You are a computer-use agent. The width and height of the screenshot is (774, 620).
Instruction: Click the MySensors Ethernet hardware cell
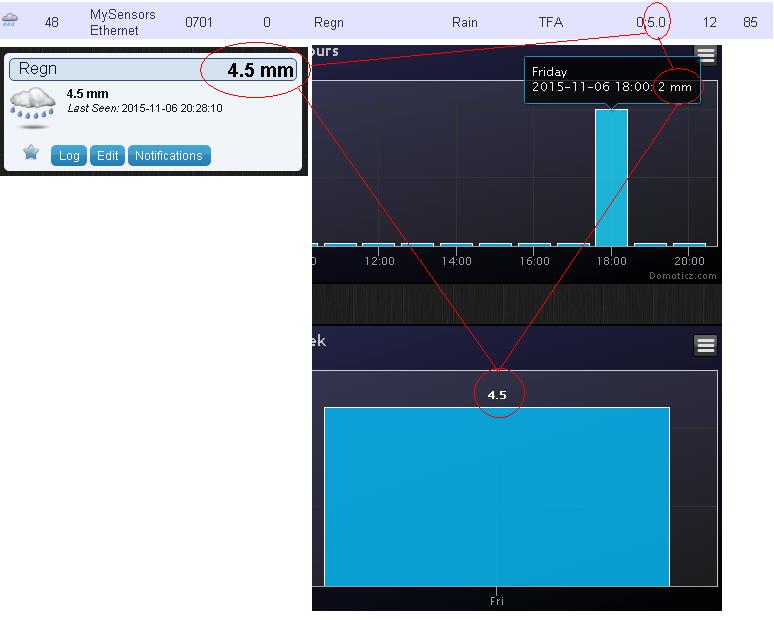[122, 22]
